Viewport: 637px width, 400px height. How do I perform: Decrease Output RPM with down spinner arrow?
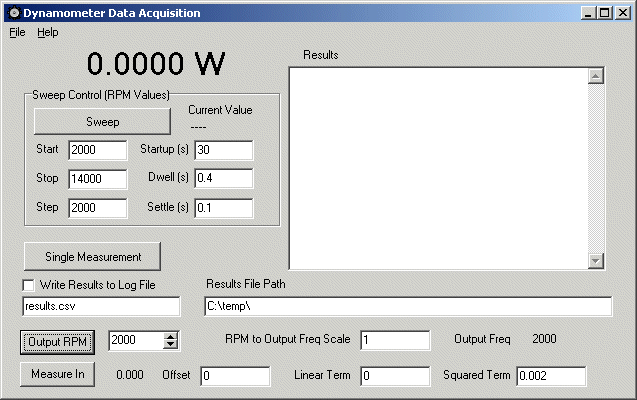coord(170,345)
